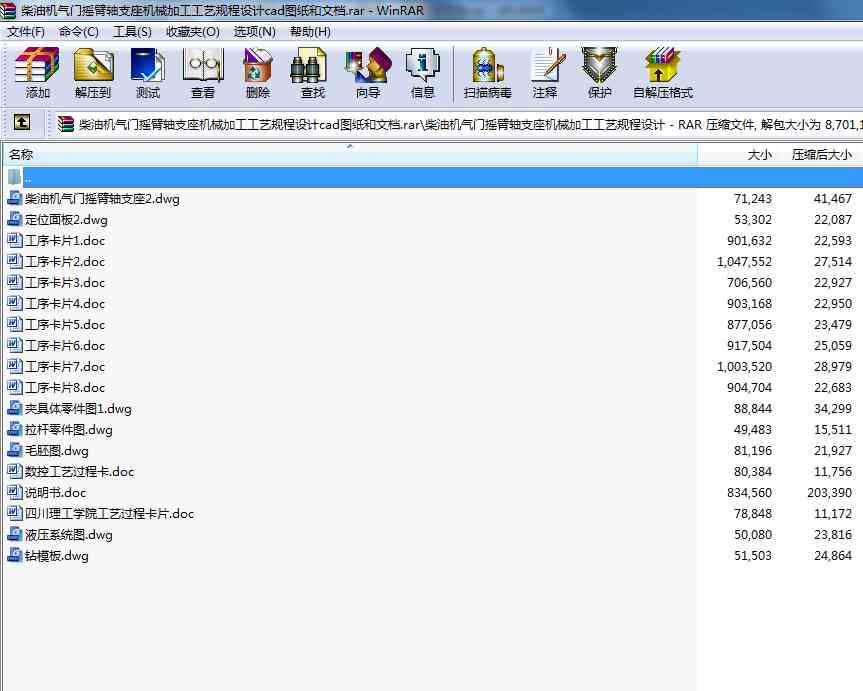Open the 注释 (Comment) tool

547,65
